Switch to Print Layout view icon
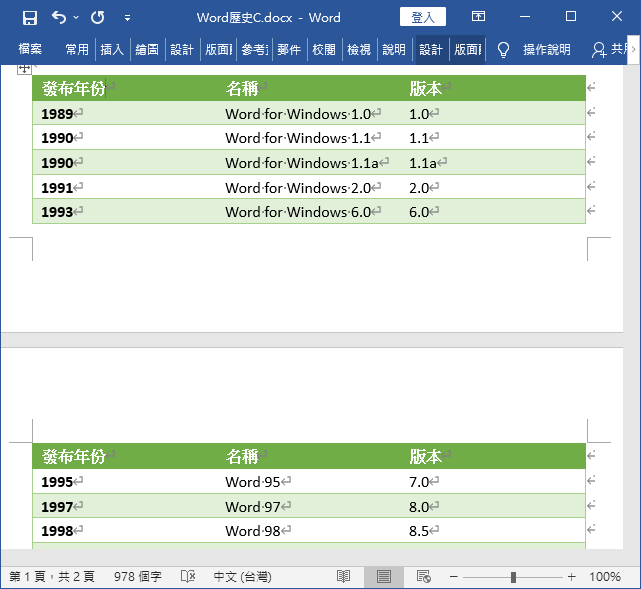This screenshot has height=589, width=641. click(x=383, y=577)
